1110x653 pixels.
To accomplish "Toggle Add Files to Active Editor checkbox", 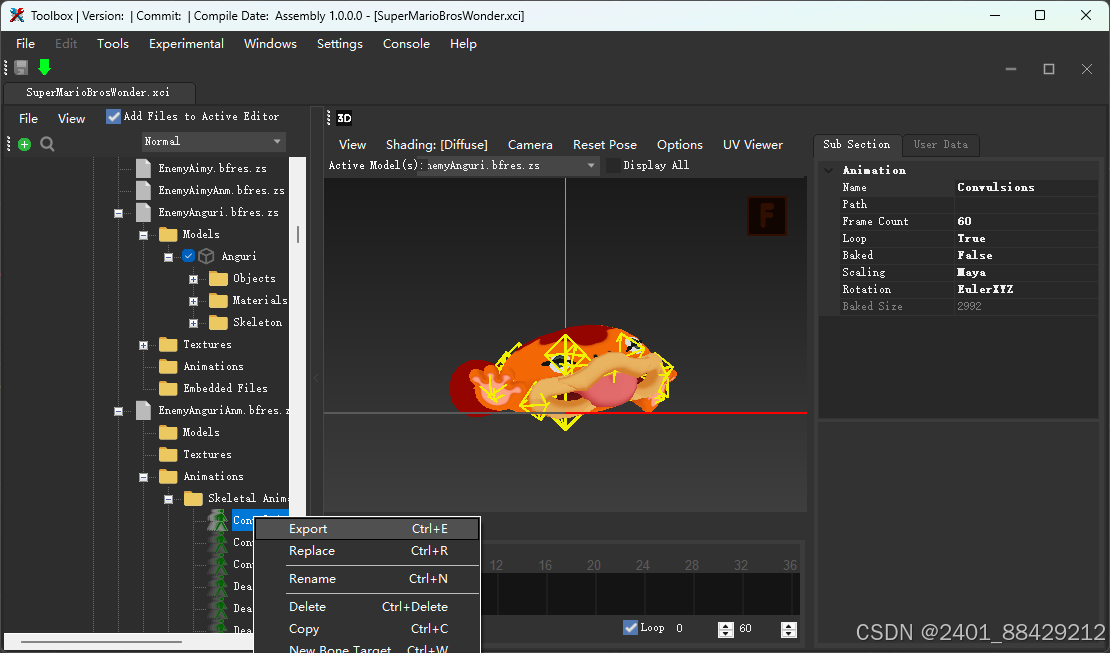I will coord(113,116).
